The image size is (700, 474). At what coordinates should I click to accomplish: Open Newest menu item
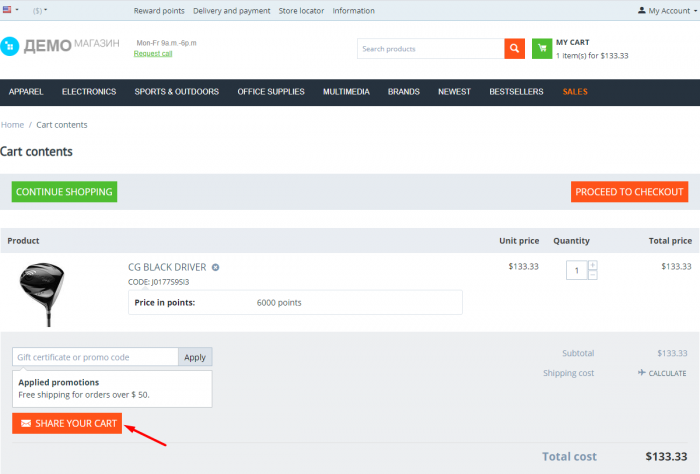pyautogui.click(x=454, y=92)
